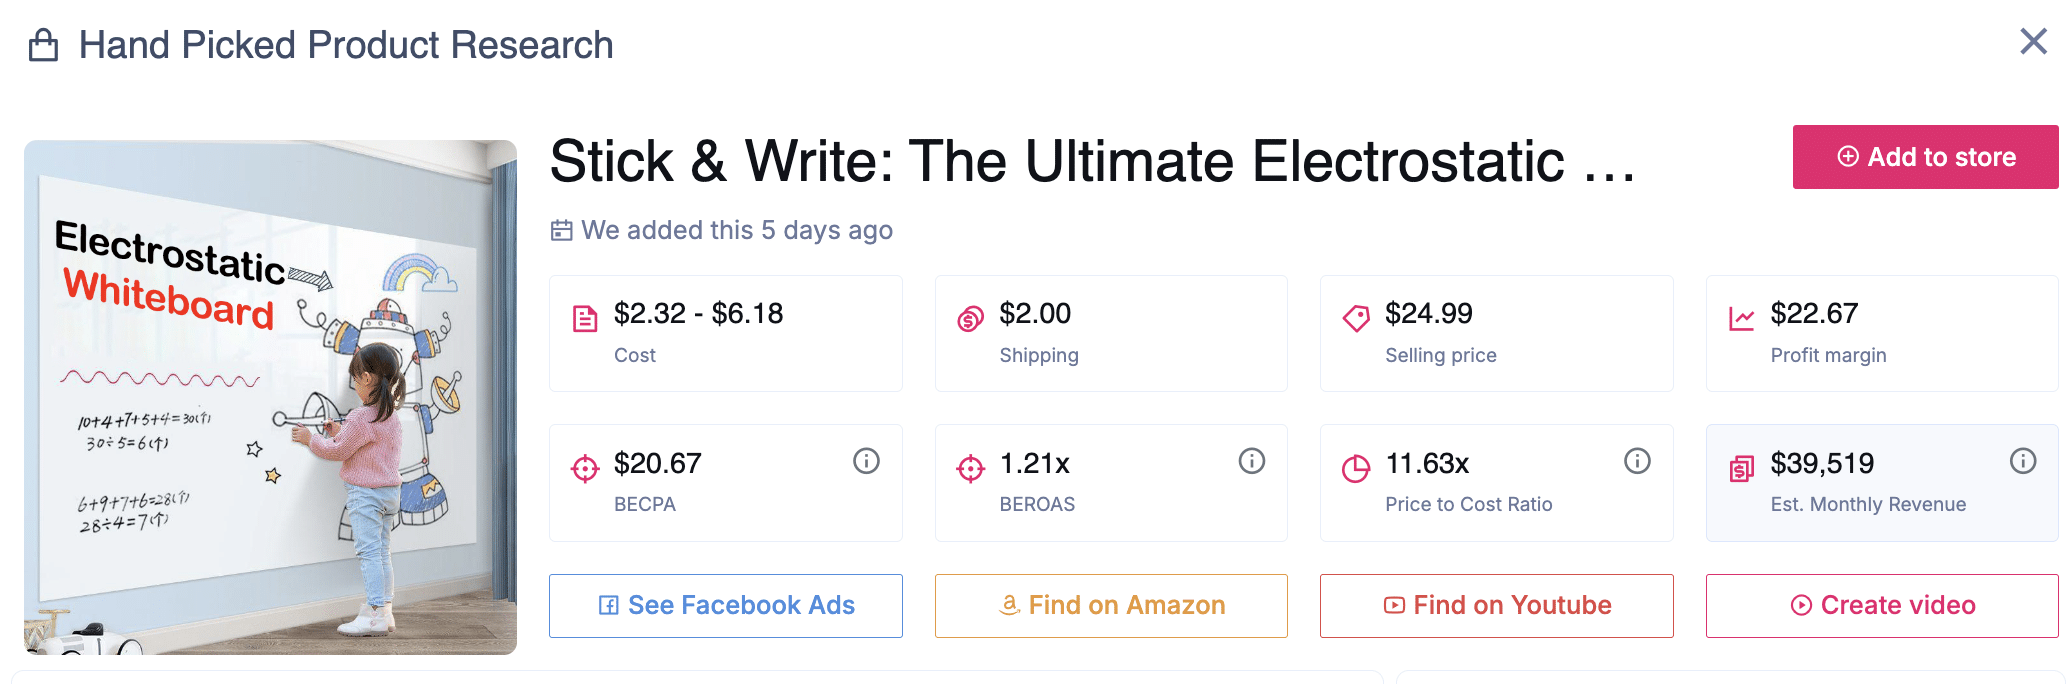The width and height of the screenshot is (2072, 684).
Task: Click the Price to Cost Ratio info icon
Action: click(1637, 461)
